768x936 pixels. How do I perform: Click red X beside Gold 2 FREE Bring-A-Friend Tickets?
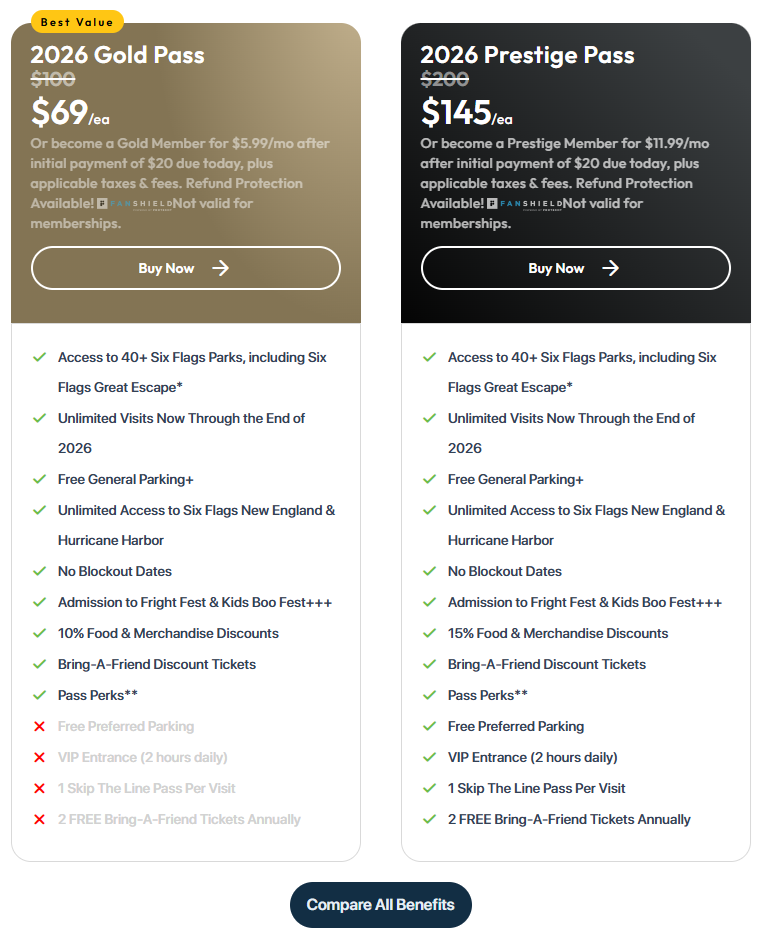[x=40, y=820]
